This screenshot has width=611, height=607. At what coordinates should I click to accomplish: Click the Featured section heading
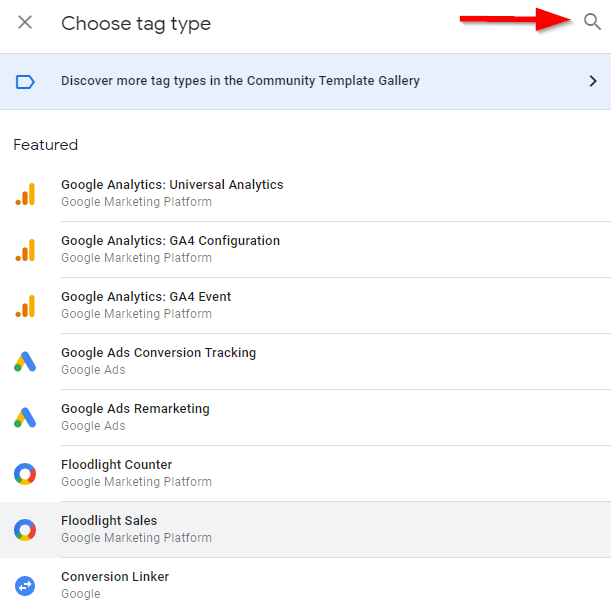pos(46,145)
